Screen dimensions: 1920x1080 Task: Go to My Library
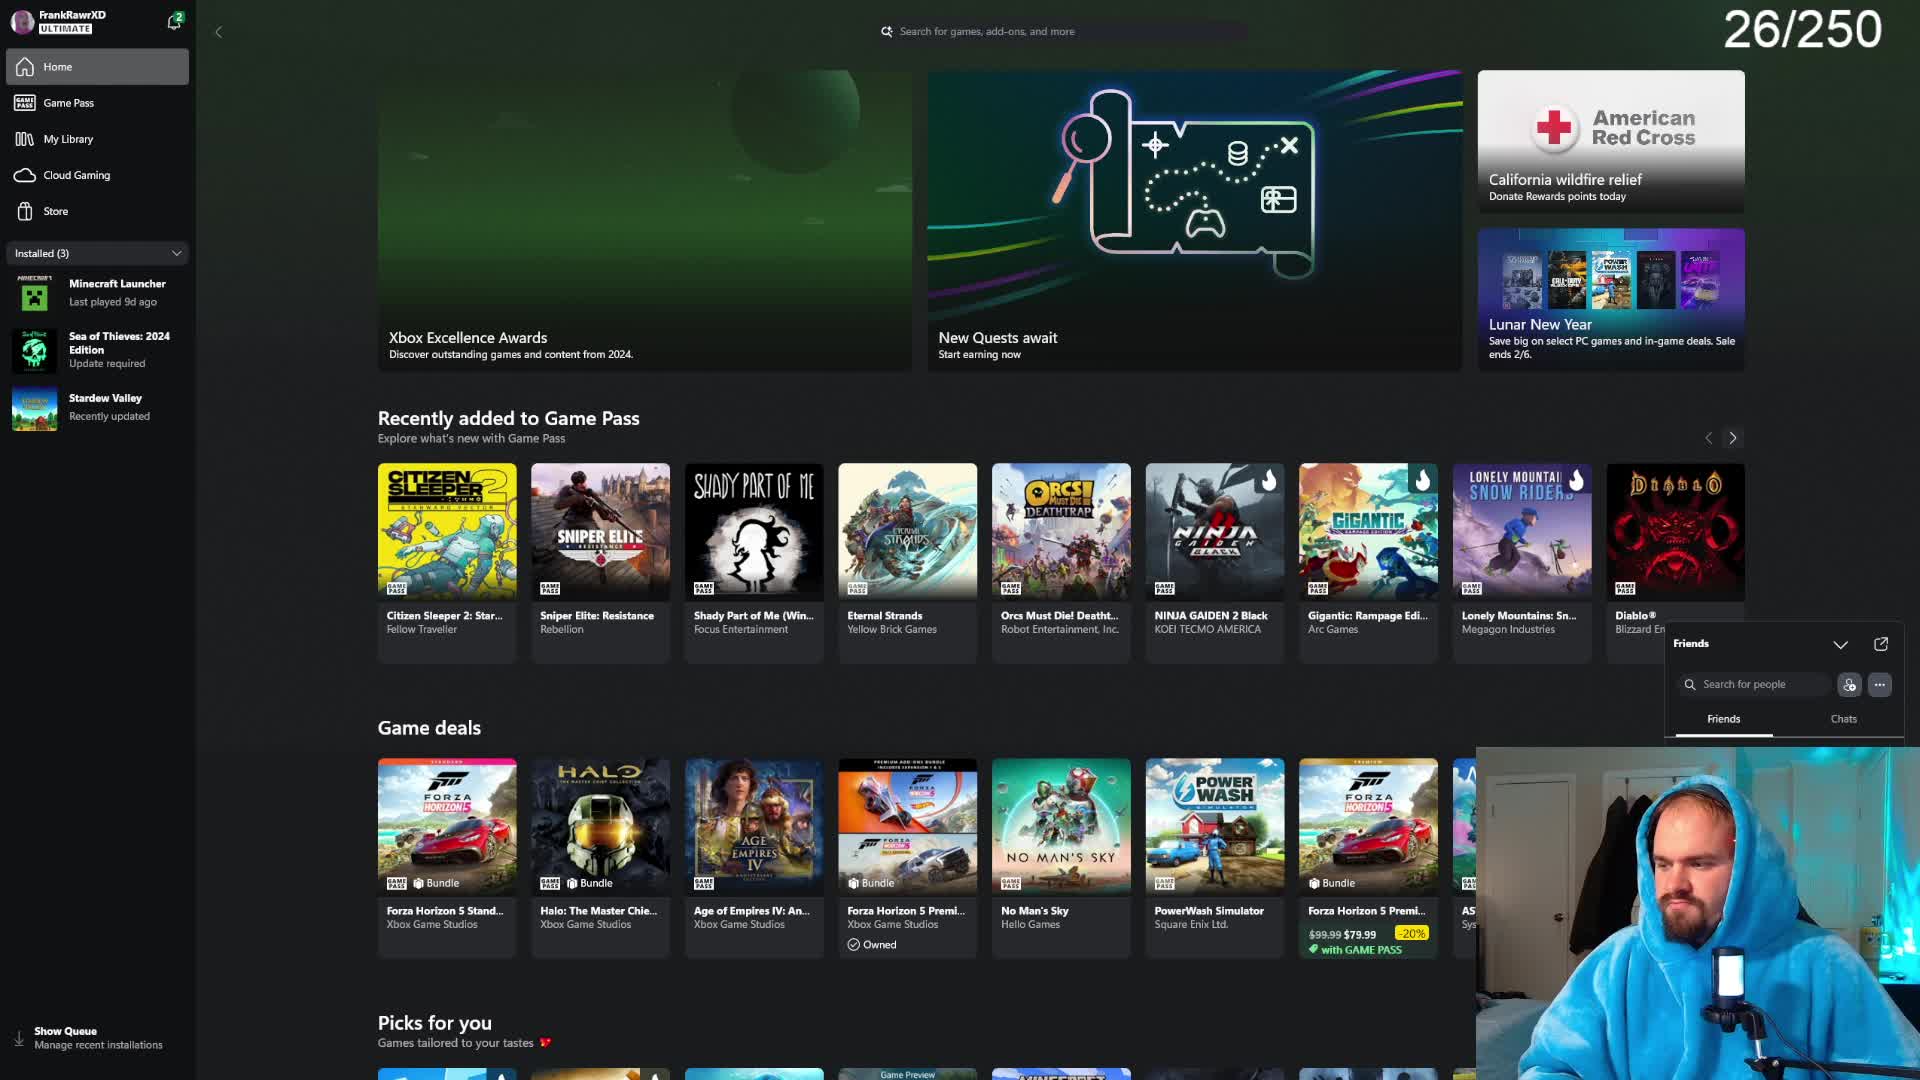pyautogui.click(x=97, y=139)
